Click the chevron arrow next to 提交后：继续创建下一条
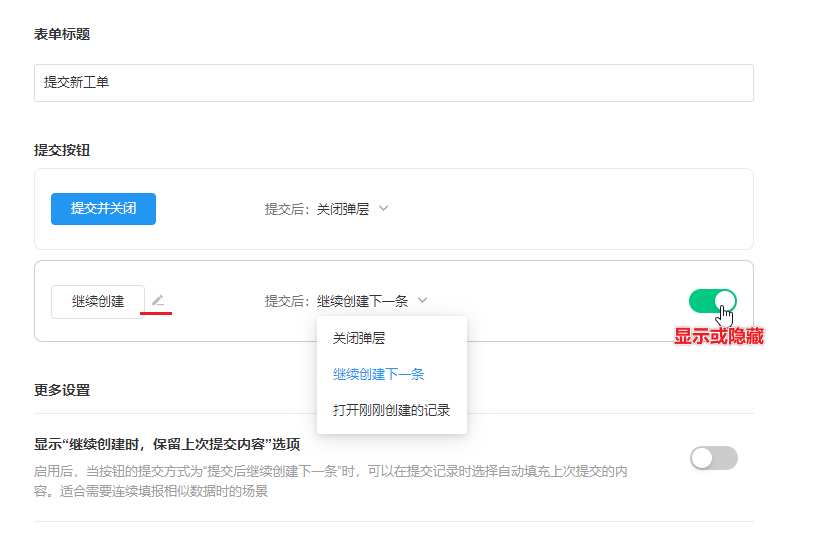Image resolution: width=836 pixels, height=550 pixels. click(x=423, y=300)
